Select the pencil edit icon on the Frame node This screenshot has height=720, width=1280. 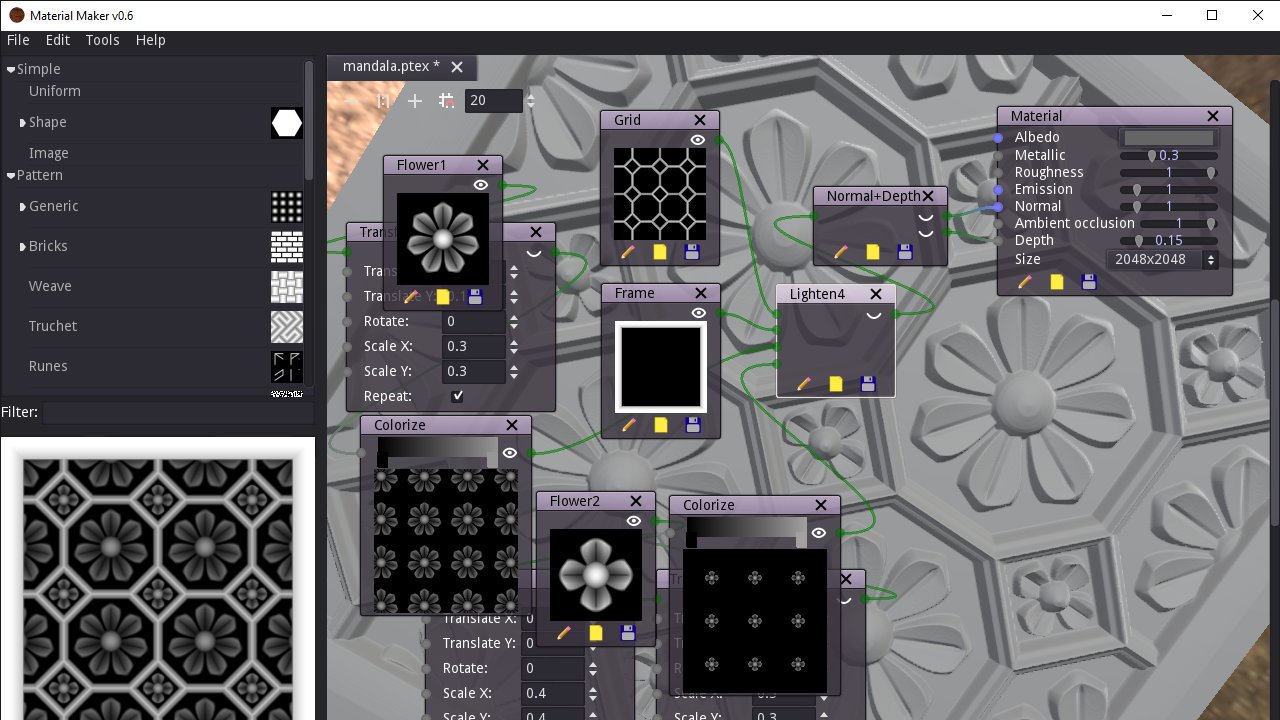point(628,424)
